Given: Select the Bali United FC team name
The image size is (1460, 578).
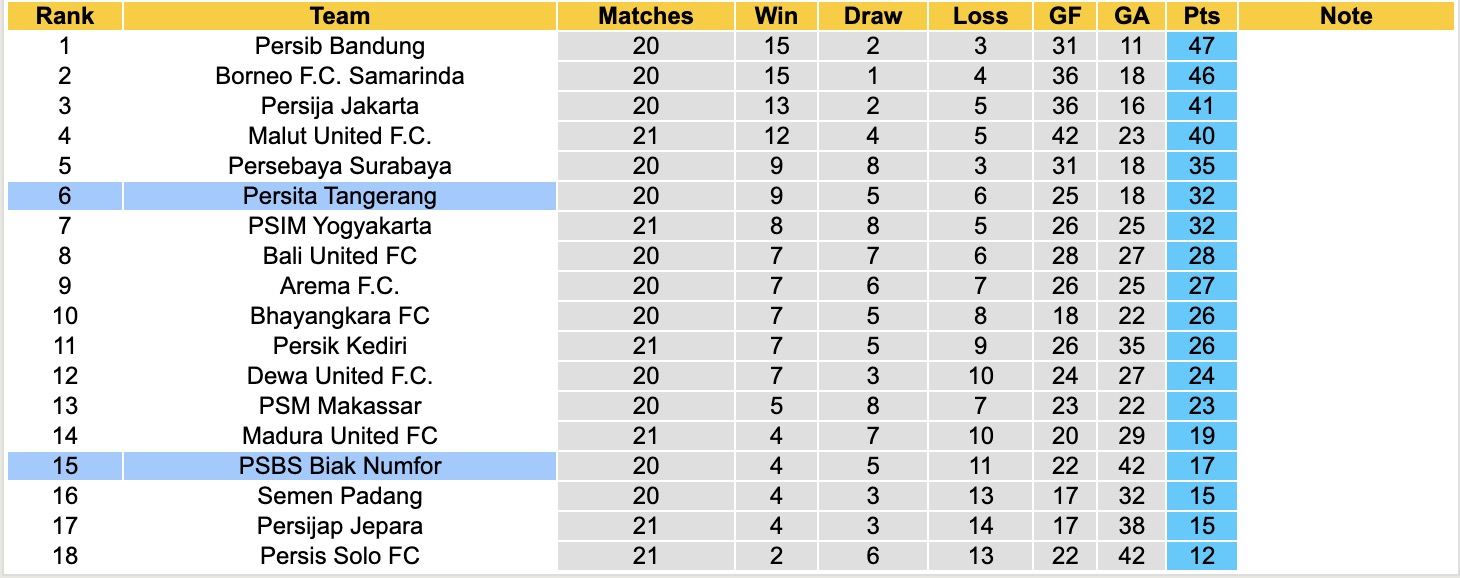Looking at the screenshot, I should [340, 256].
